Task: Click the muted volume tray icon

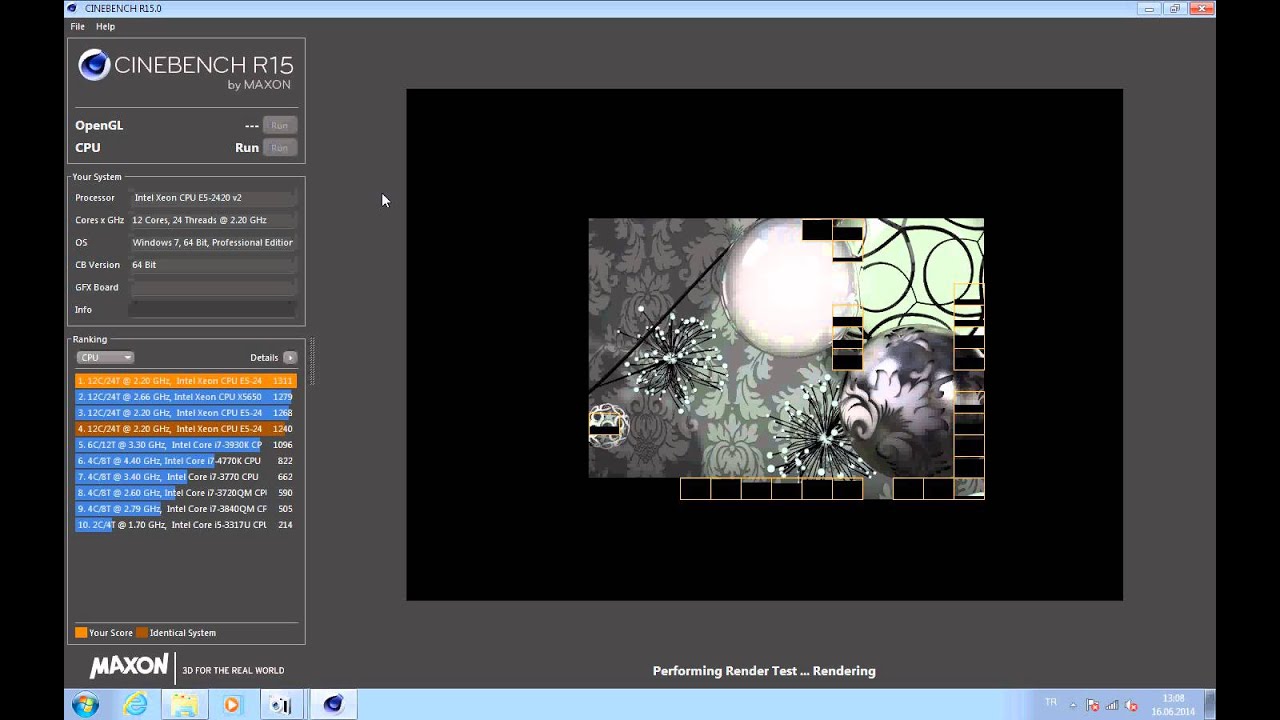Action: [x=1131, y=705]
